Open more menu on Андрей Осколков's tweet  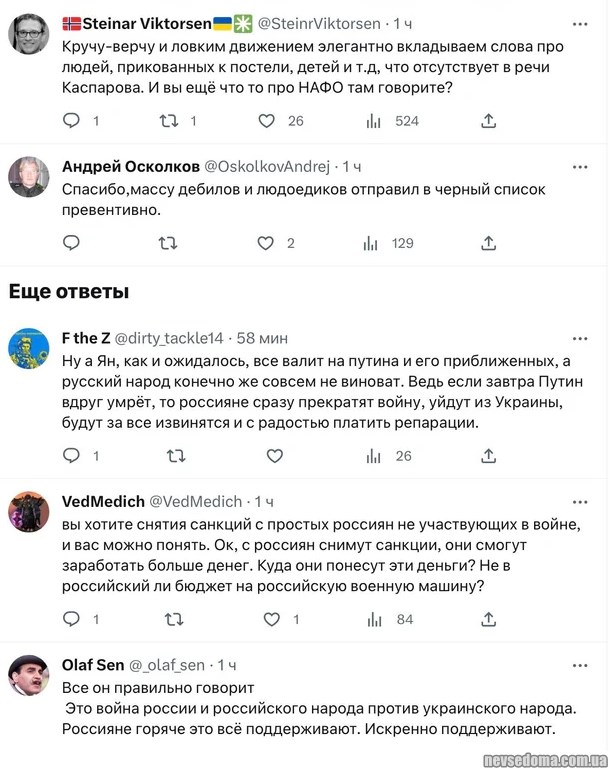581,165
